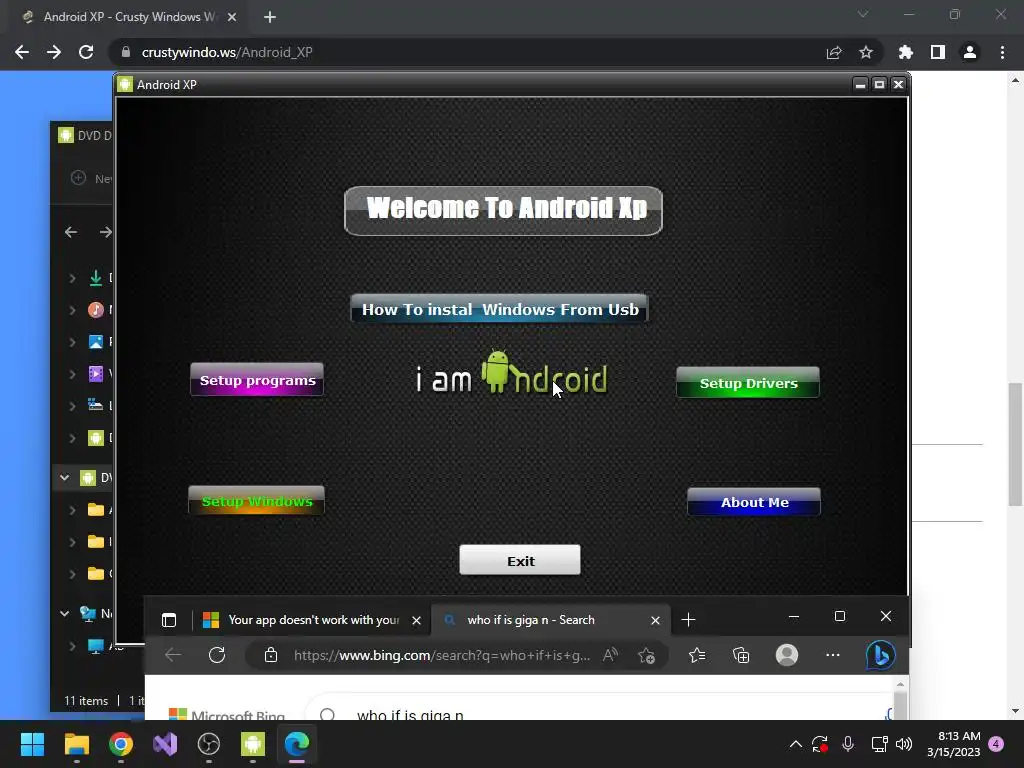
Task: Open Google Chrome from taskbar
Action: pyautogui.click(x=121, y=743)
